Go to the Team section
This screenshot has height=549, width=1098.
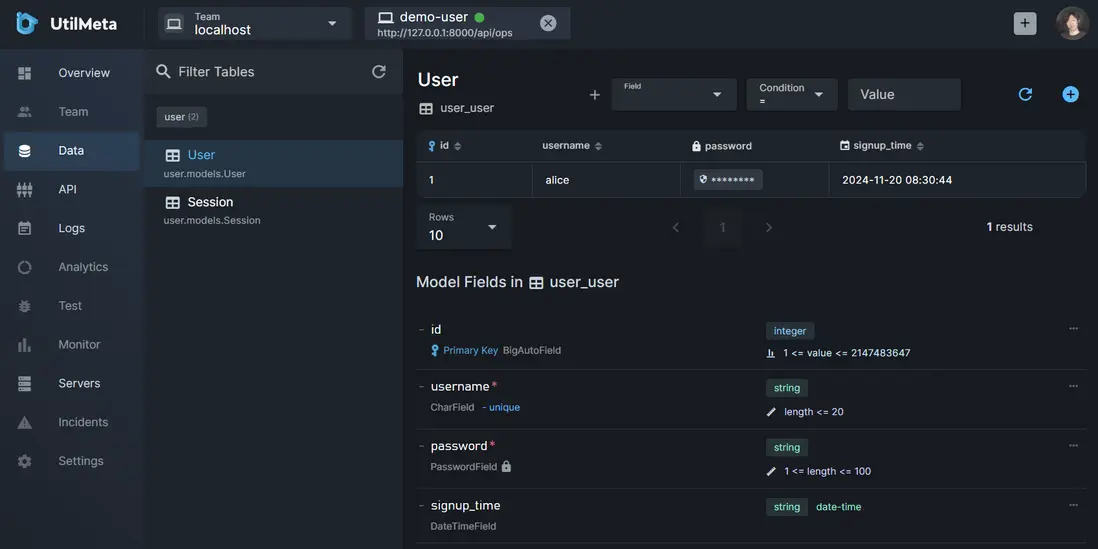coord(71,111)
